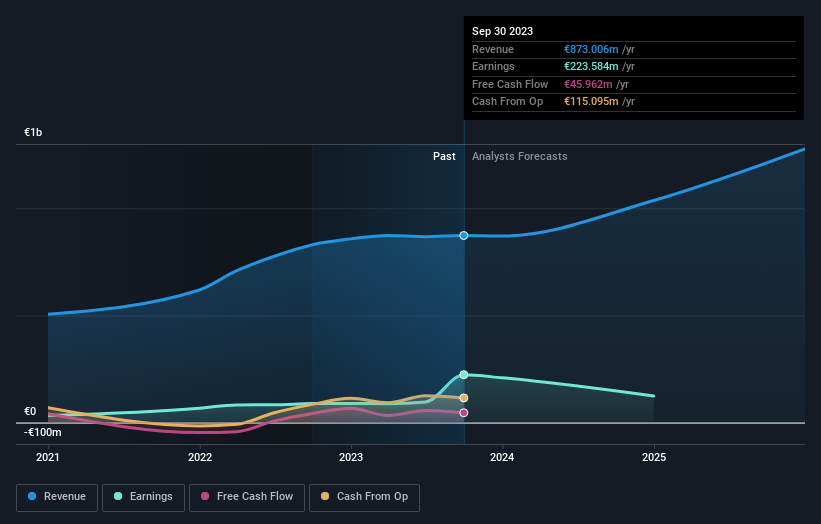Click the Analysts Forecasts label
821x524 pixels.
[519, 157]
